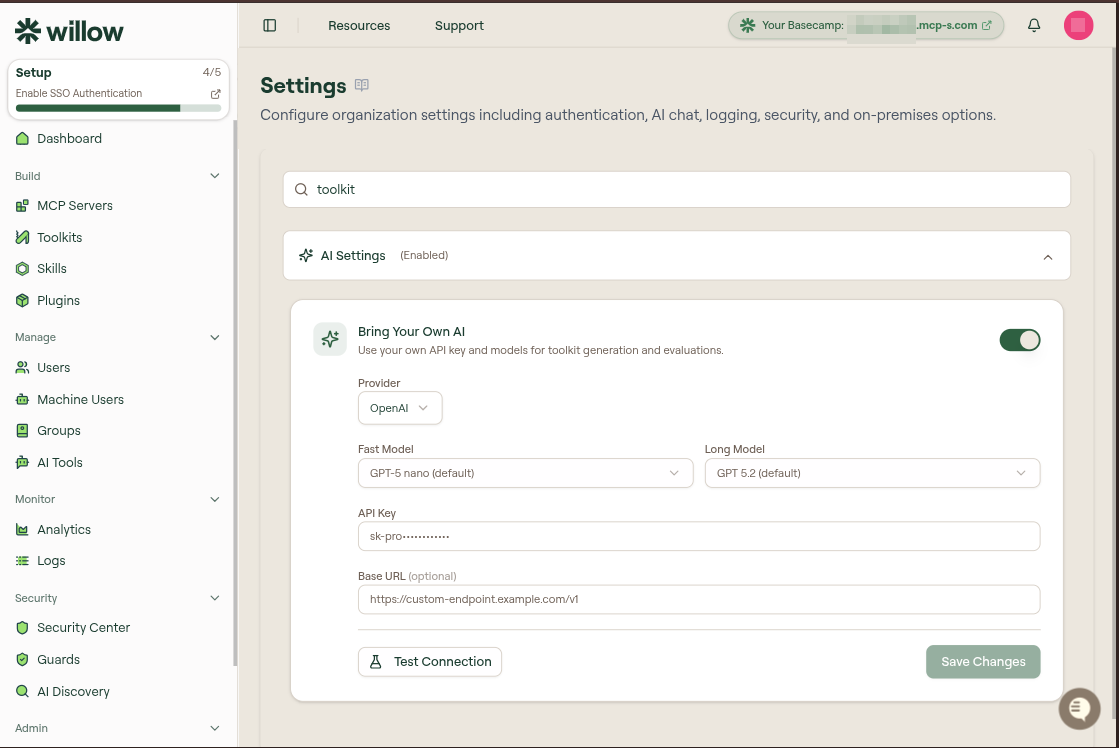Click the API Key field

click(x=699, y=536)
